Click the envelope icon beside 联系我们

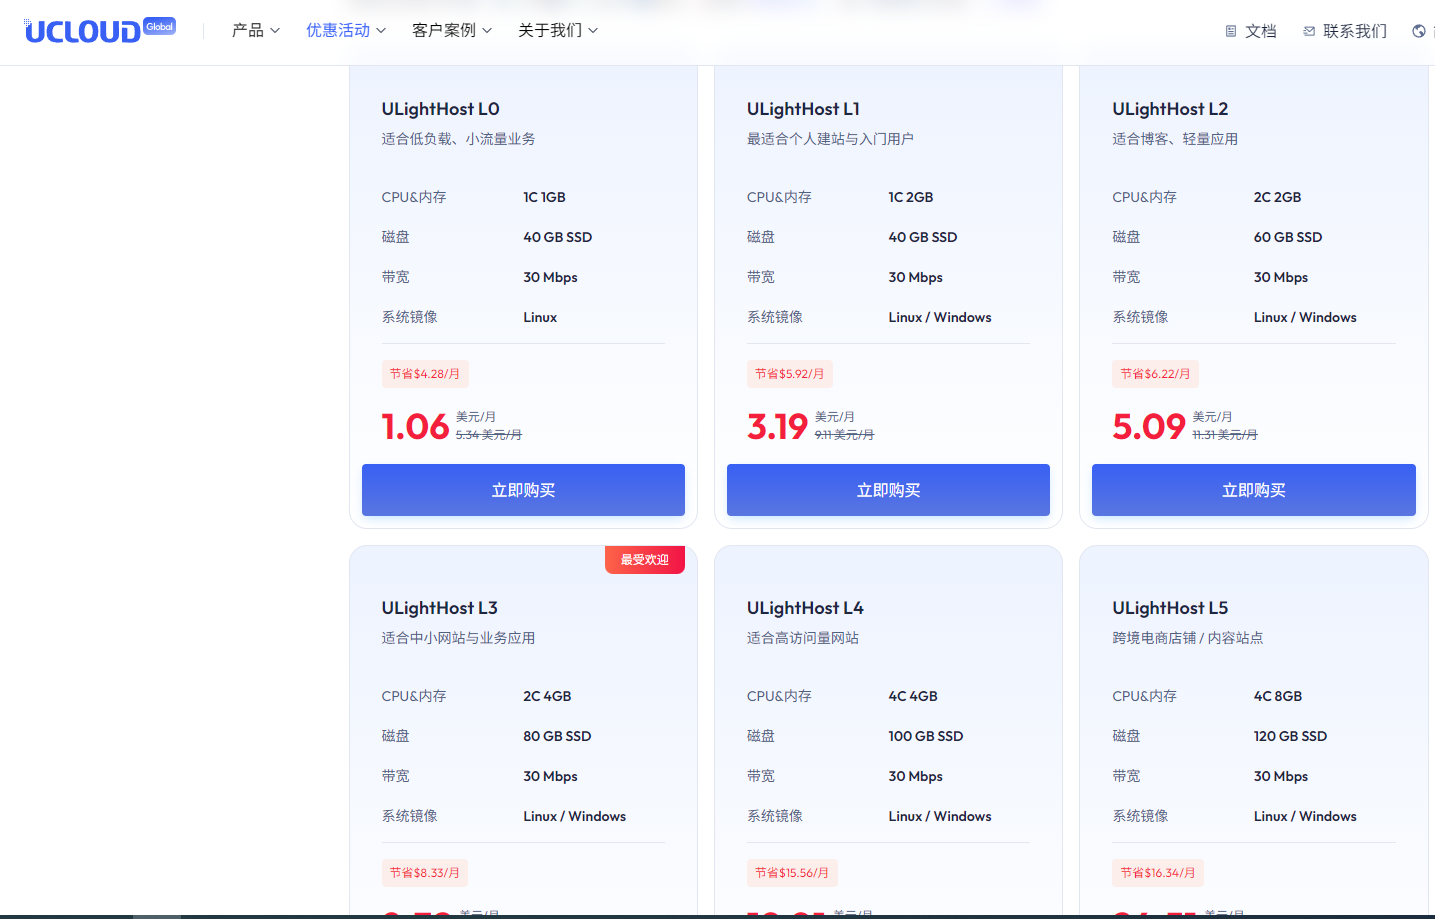point(1309,31)
